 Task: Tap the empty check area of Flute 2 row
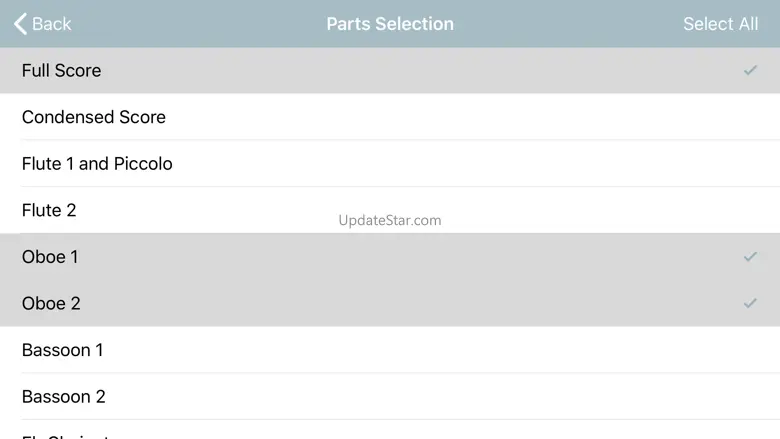[x=750, y=210]
